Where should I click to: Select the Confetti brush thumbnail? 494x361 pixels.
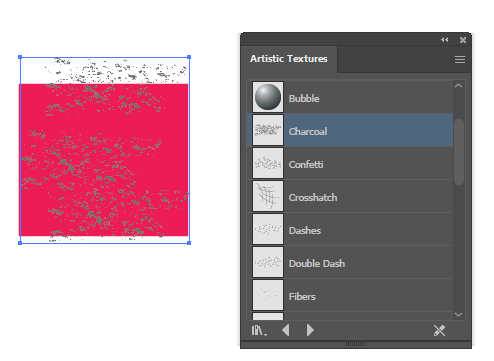(x=268, y=163)
